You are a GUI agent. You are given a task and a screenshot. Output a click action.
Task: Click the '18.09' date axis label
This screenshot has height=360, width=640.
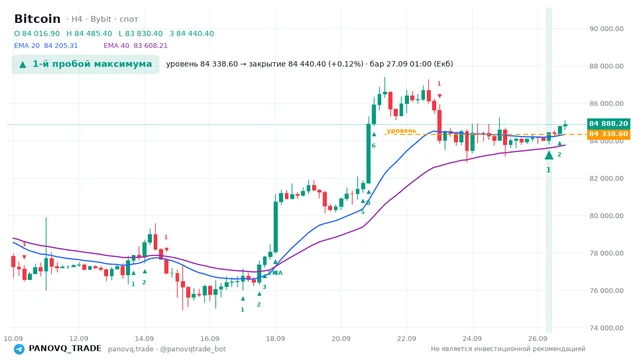[x=275, y=339]
